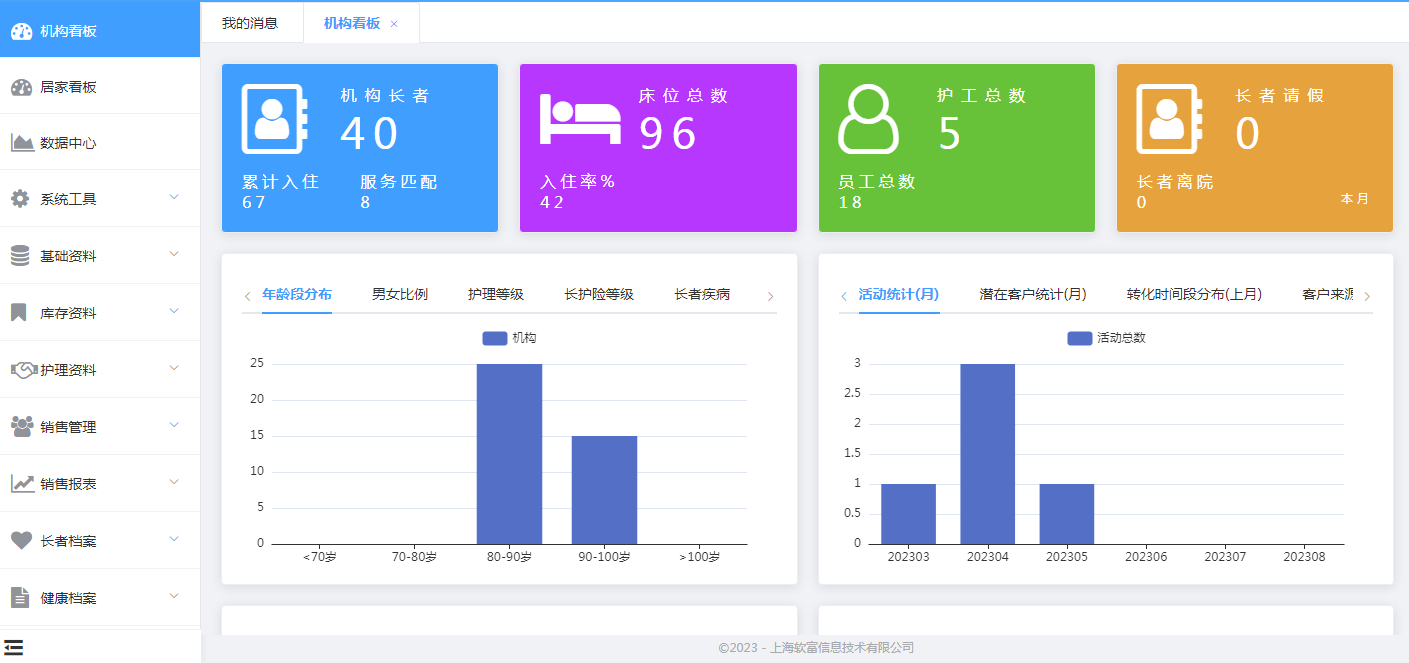1409x663 pixels.
Task: Switch to the 我的消息 tab
Action: coord(252,22)
